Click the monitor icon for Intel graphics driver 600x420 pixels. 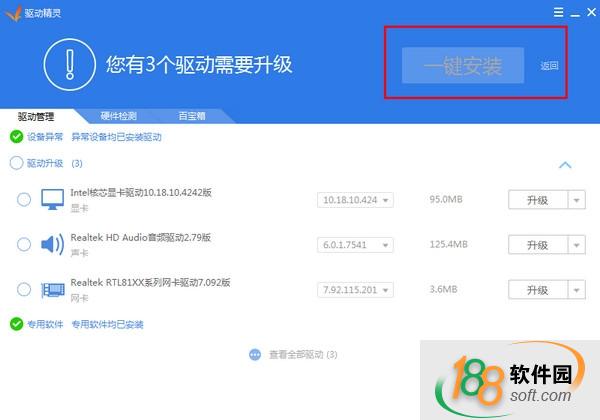point(52,200)
